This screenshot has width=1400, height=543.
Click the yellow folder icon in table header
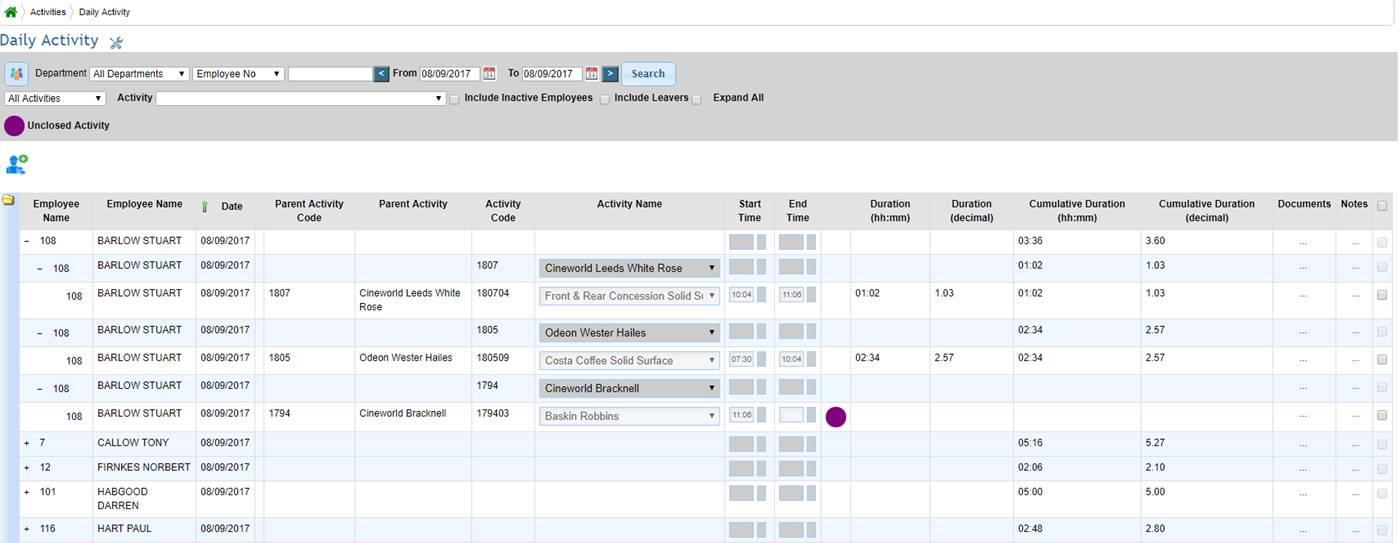(8, 200)
